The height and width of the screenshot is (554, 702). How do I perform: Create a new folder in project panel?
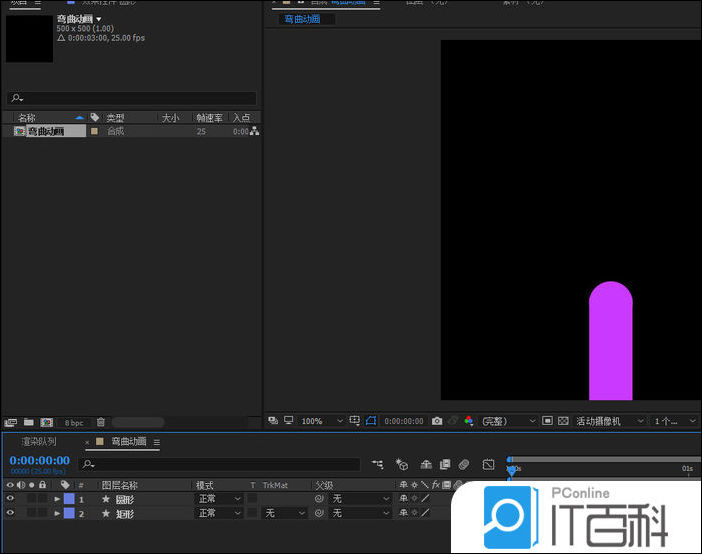point(28,422)
